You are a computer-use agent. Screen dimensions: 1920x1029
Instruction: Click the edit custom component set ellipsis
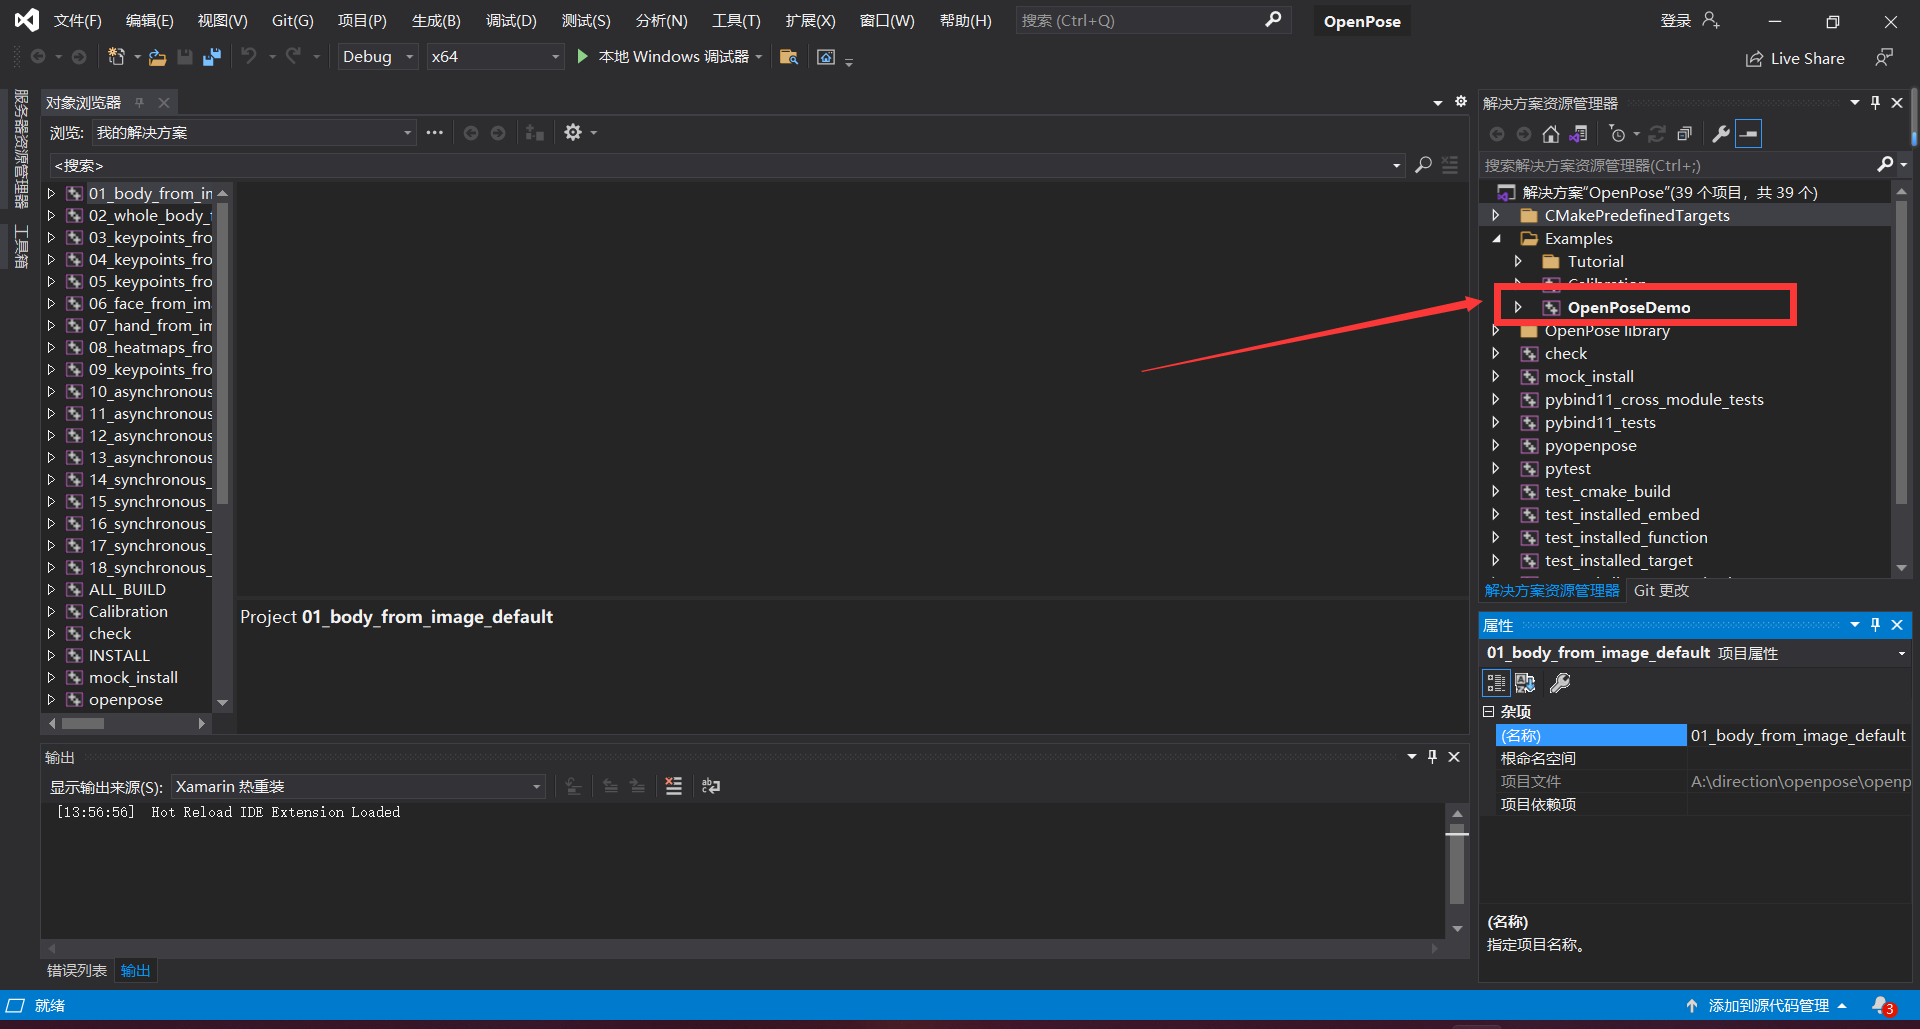(434, 132)
